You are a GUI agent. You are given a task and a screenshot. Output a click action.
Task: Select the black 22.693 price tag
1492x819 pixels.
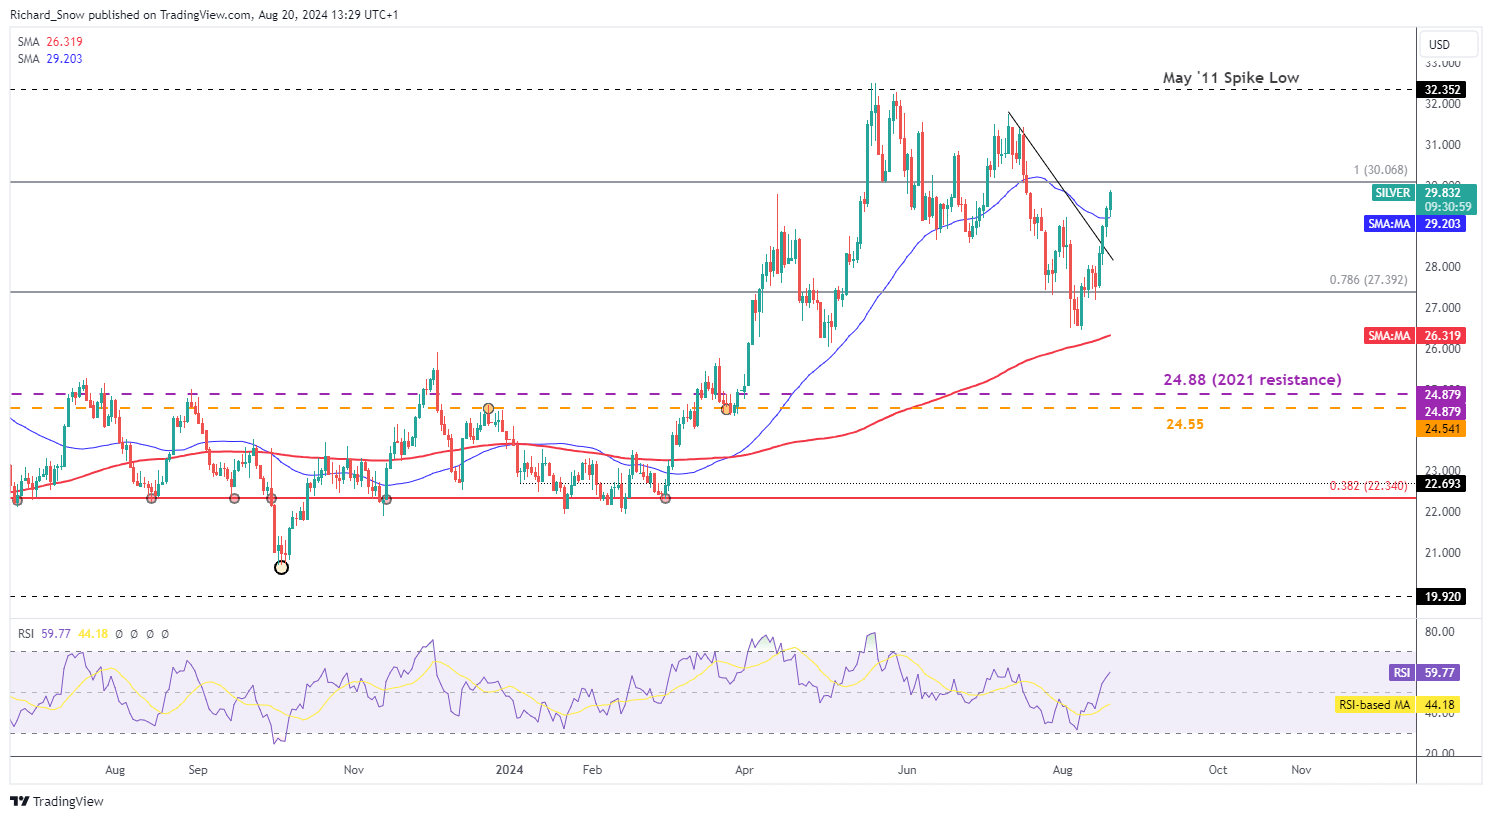1442,484
